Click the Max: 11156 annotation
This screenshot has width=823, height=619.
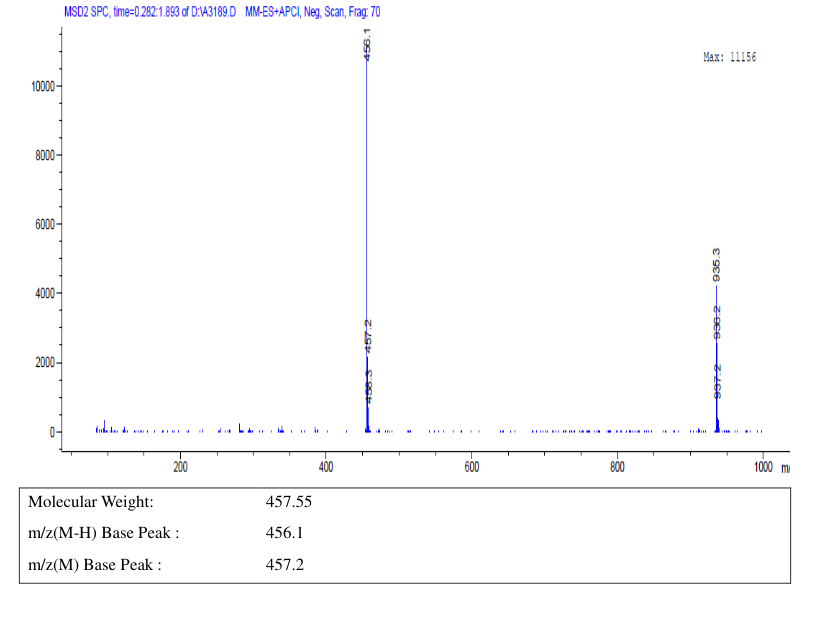click(730, 57)
